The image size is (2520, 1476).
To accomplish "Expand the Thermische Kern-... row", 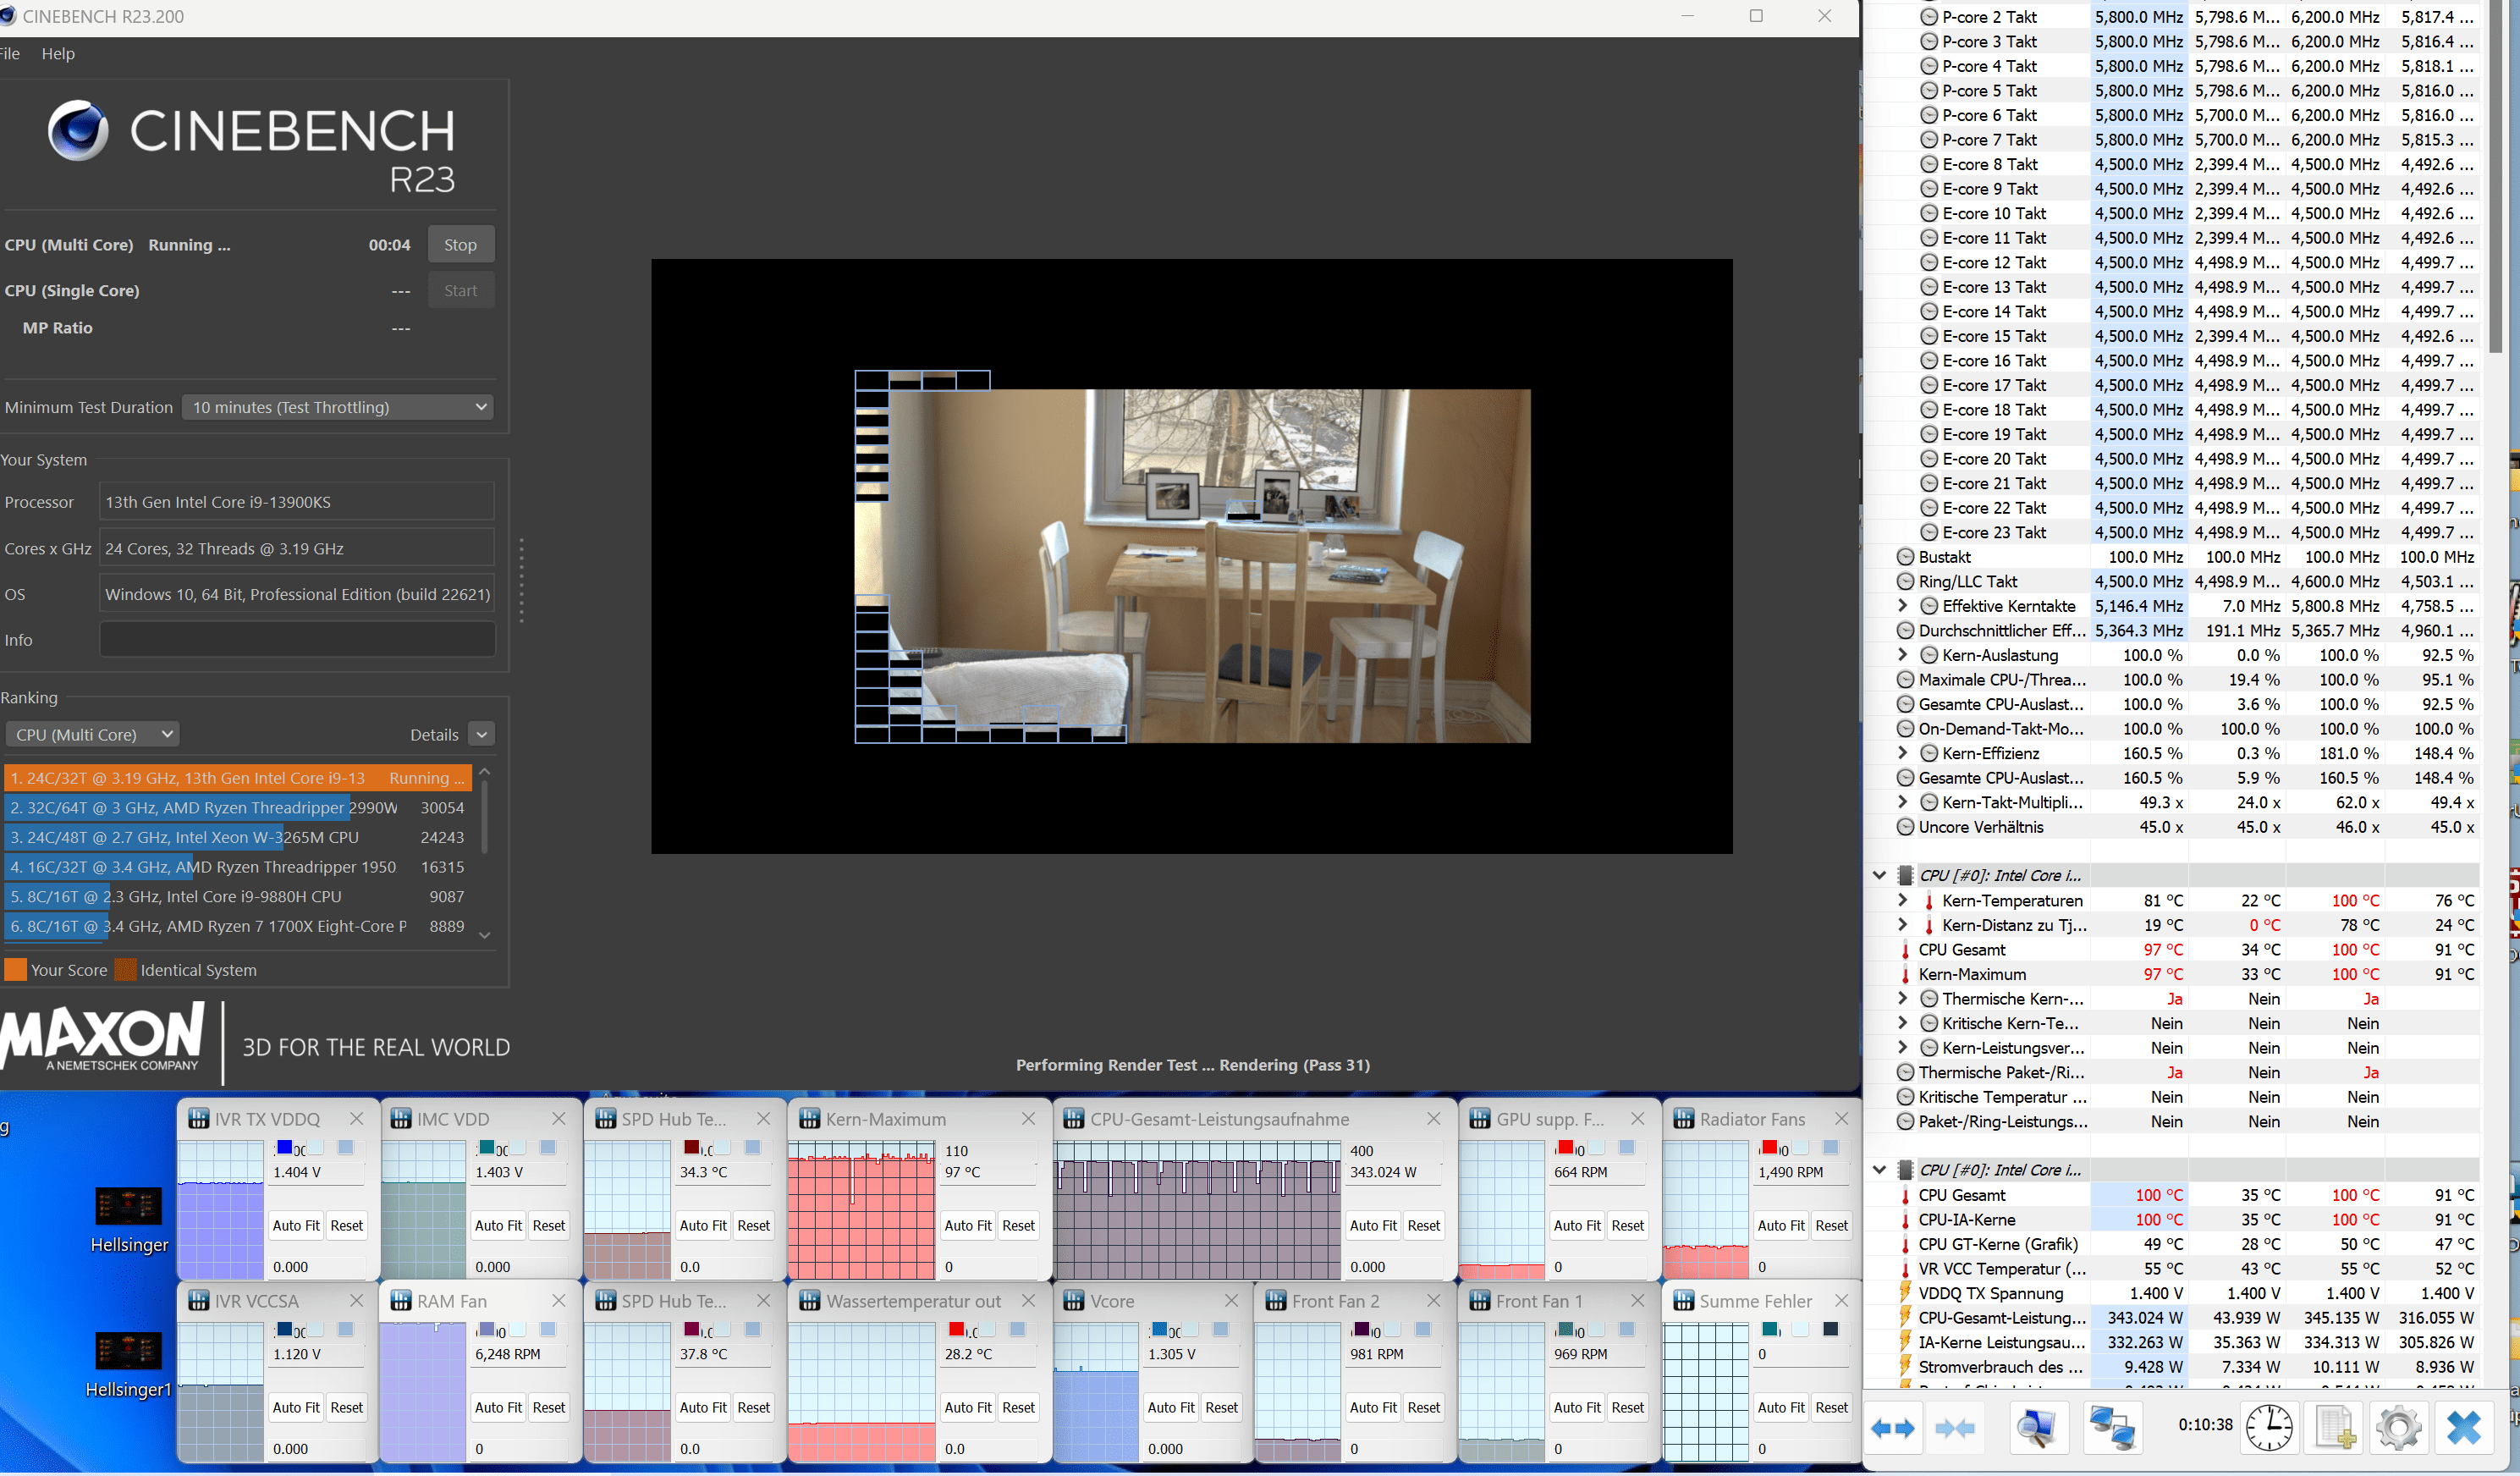I will tap(1902, 999).
